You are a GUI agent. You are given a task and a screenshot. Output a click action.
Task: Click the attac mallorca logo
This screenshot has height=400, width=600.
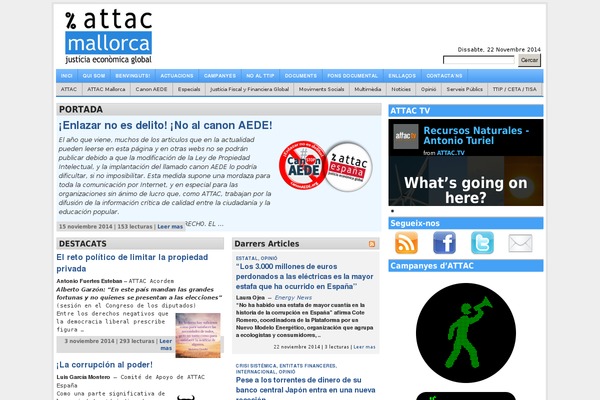(109, 37)
